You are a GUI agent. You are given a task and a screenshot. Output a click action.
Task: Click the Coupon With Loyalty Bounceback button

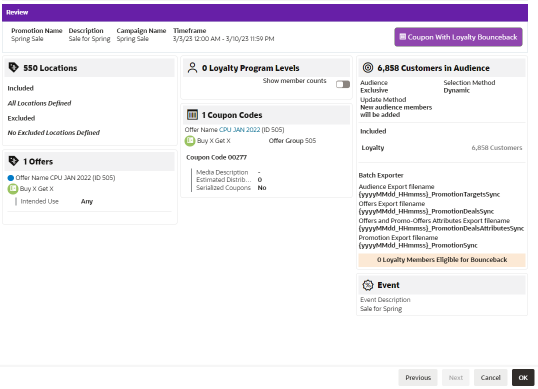(x=458, y=37)
